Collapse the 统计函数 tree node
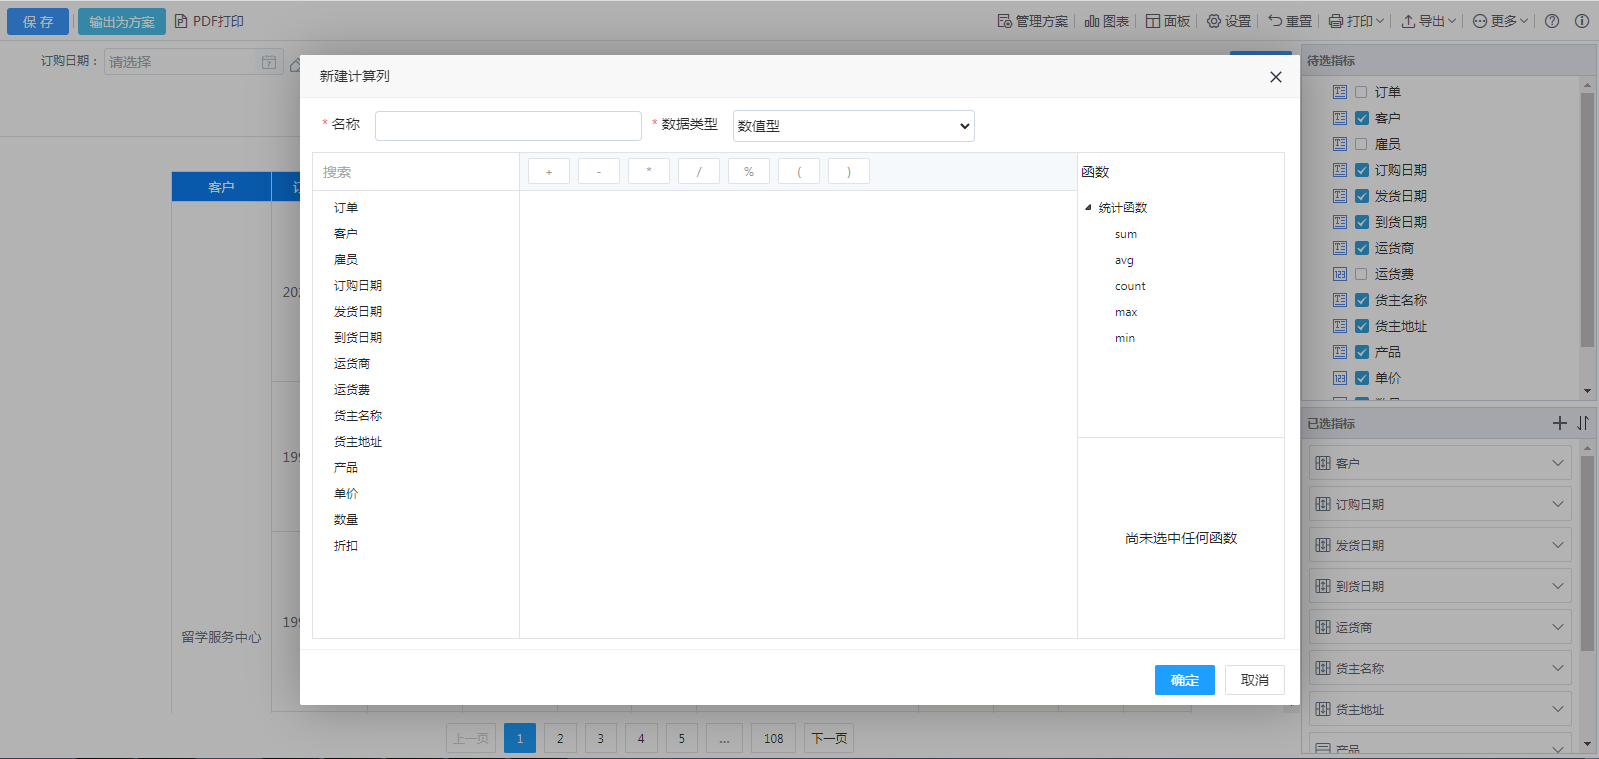 1088,208
